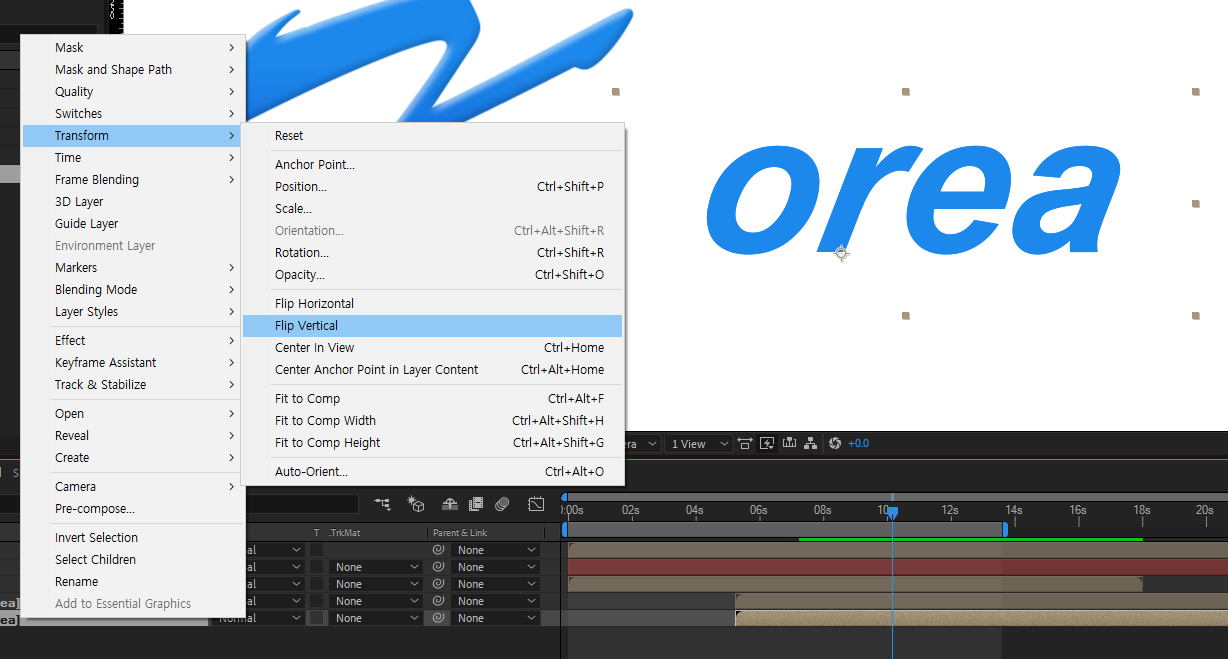The height and width of the screenshot is (659, 1228).
Task: Open Rotation... dialog entry
Action: tap(432, 252)
